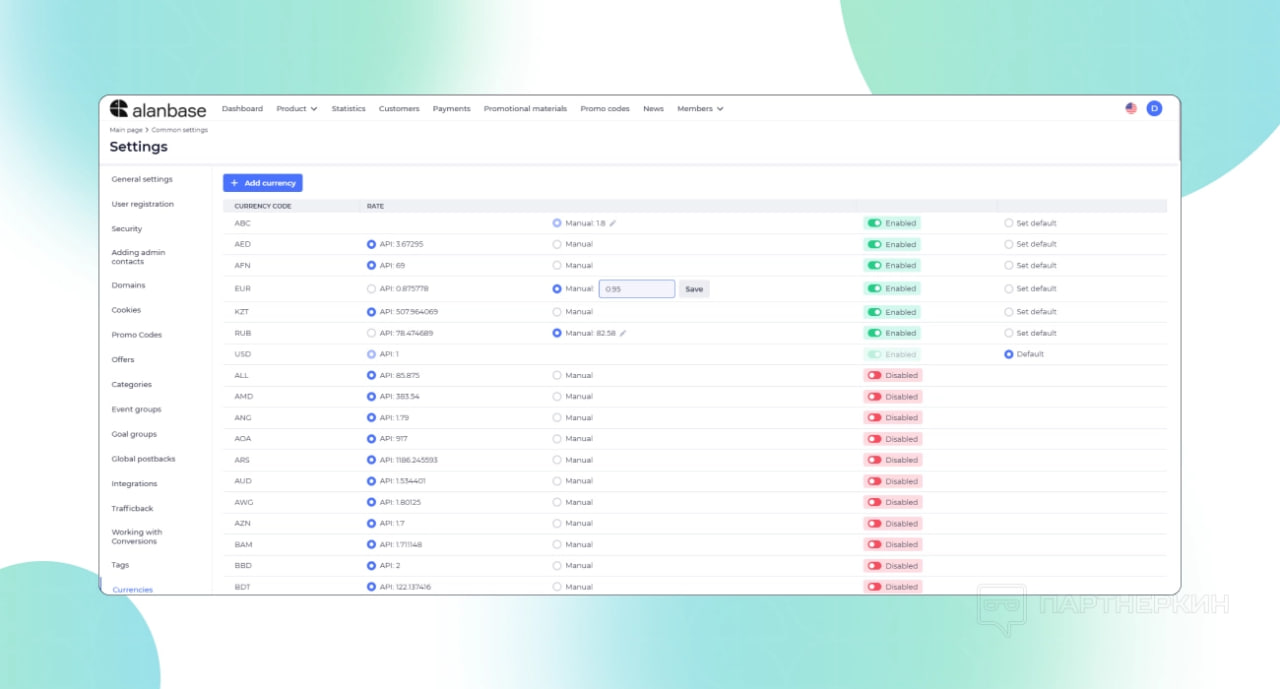
Task: Save the EUR manual rate
Action: click(694, 289)
